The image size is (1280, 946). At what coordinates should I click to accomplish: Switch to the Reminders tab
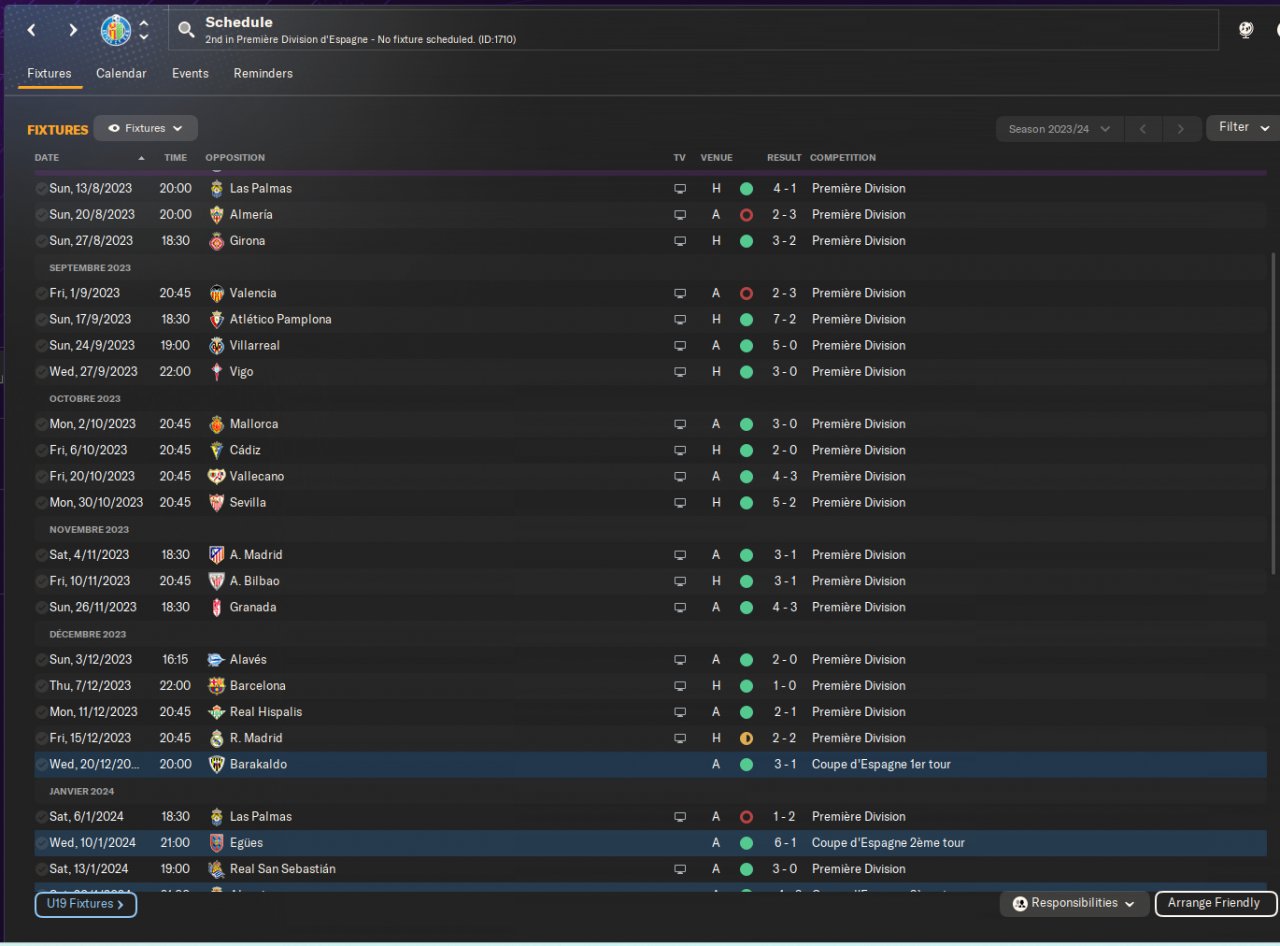[x=263, y=74]
